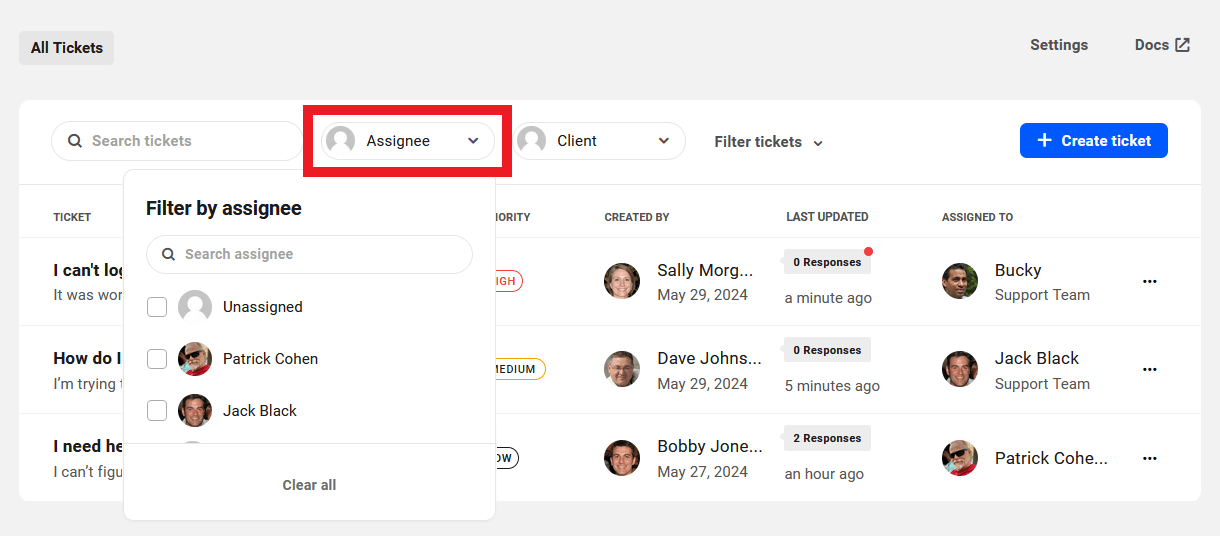The width and height of the screenshot is (1220, 536).
Task: Focus the Search assignee input field
Action: tap(320, 254)
